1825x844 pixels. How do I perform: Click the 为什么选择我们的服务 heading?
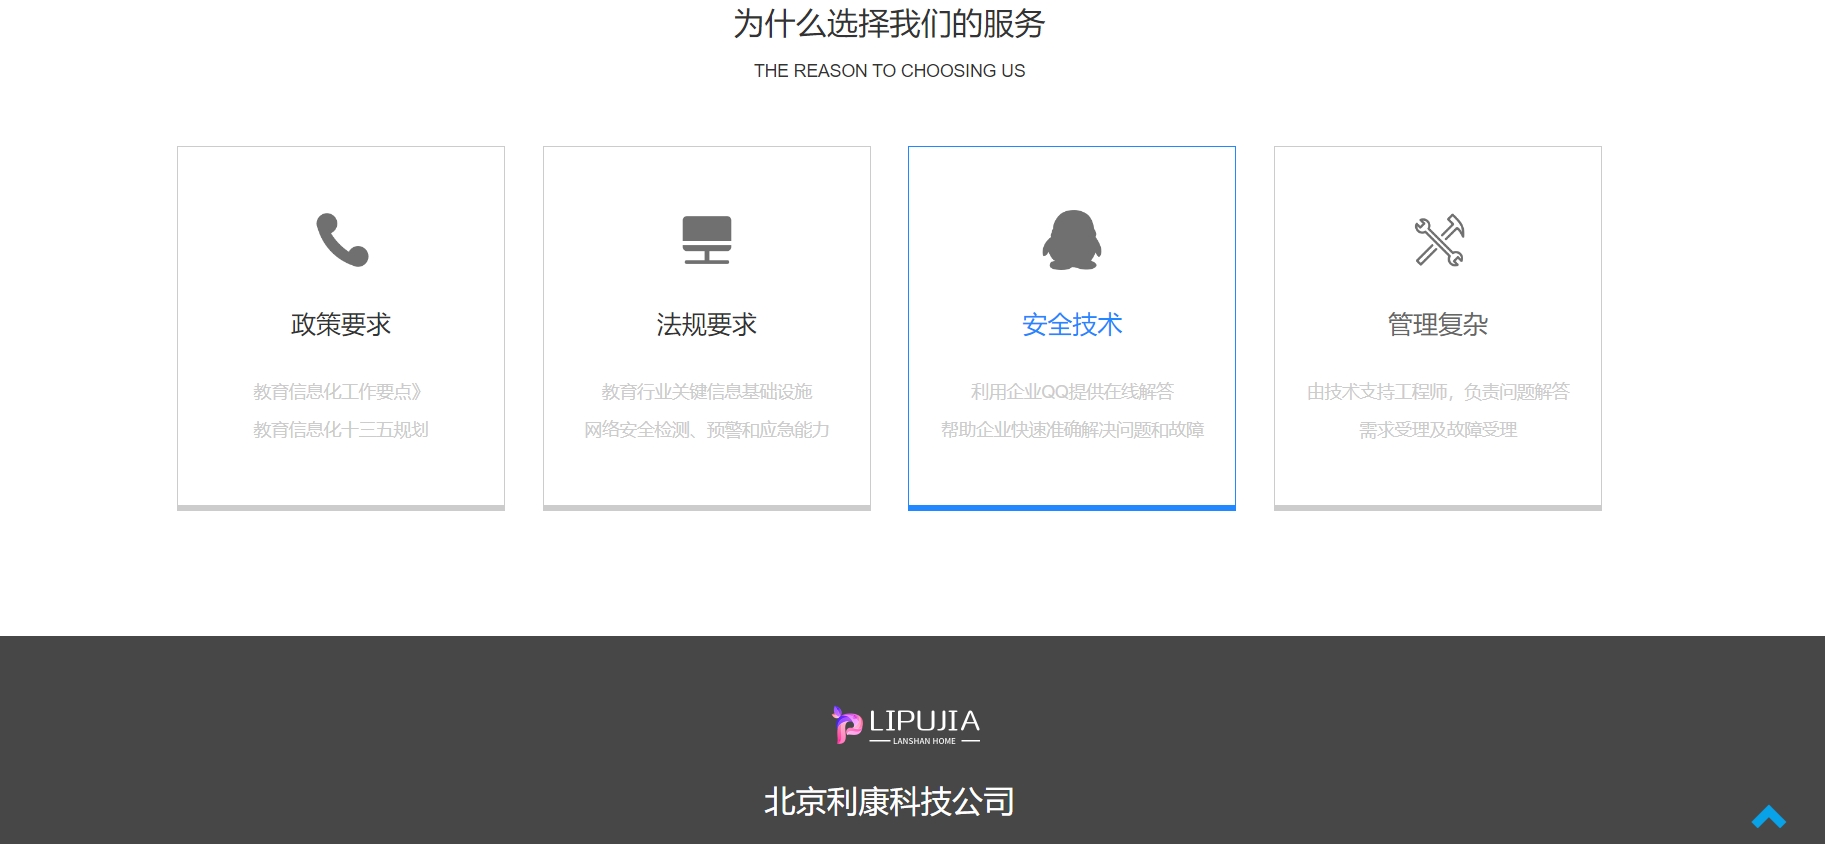click(889, 24)
